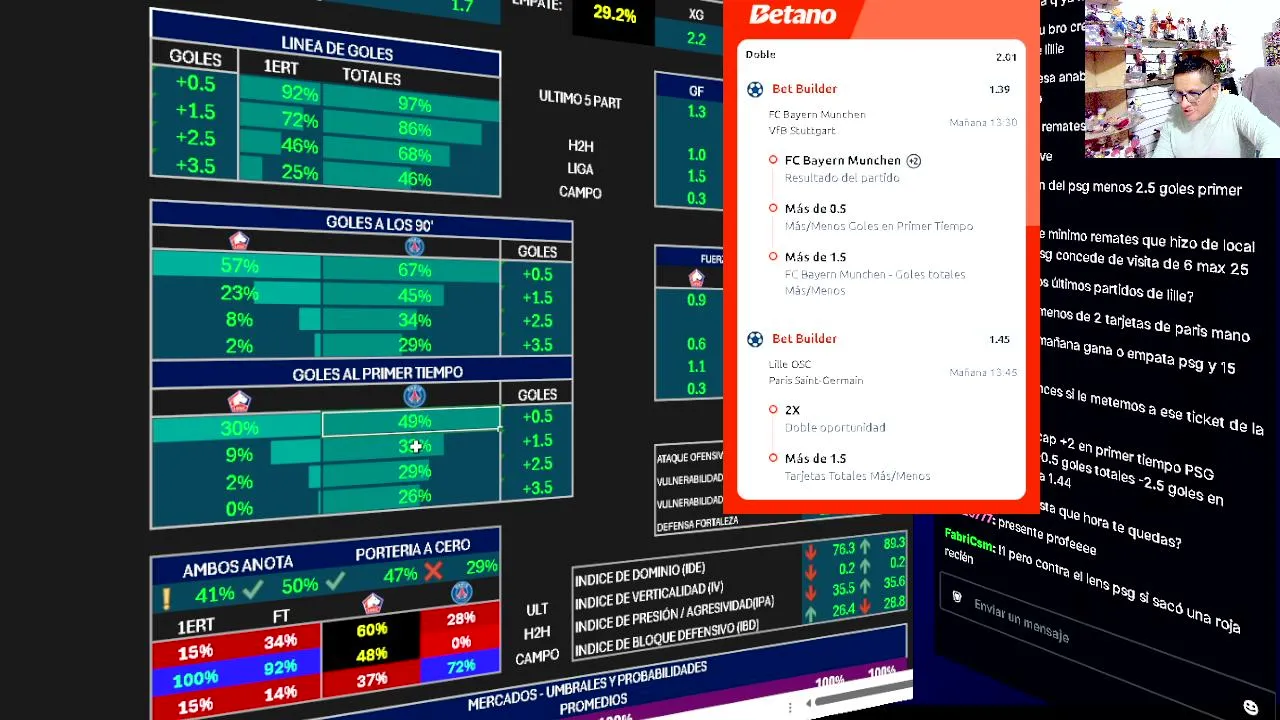Click the LINEA DE GOLES header

pyautogui.click(x=337, y=47)
